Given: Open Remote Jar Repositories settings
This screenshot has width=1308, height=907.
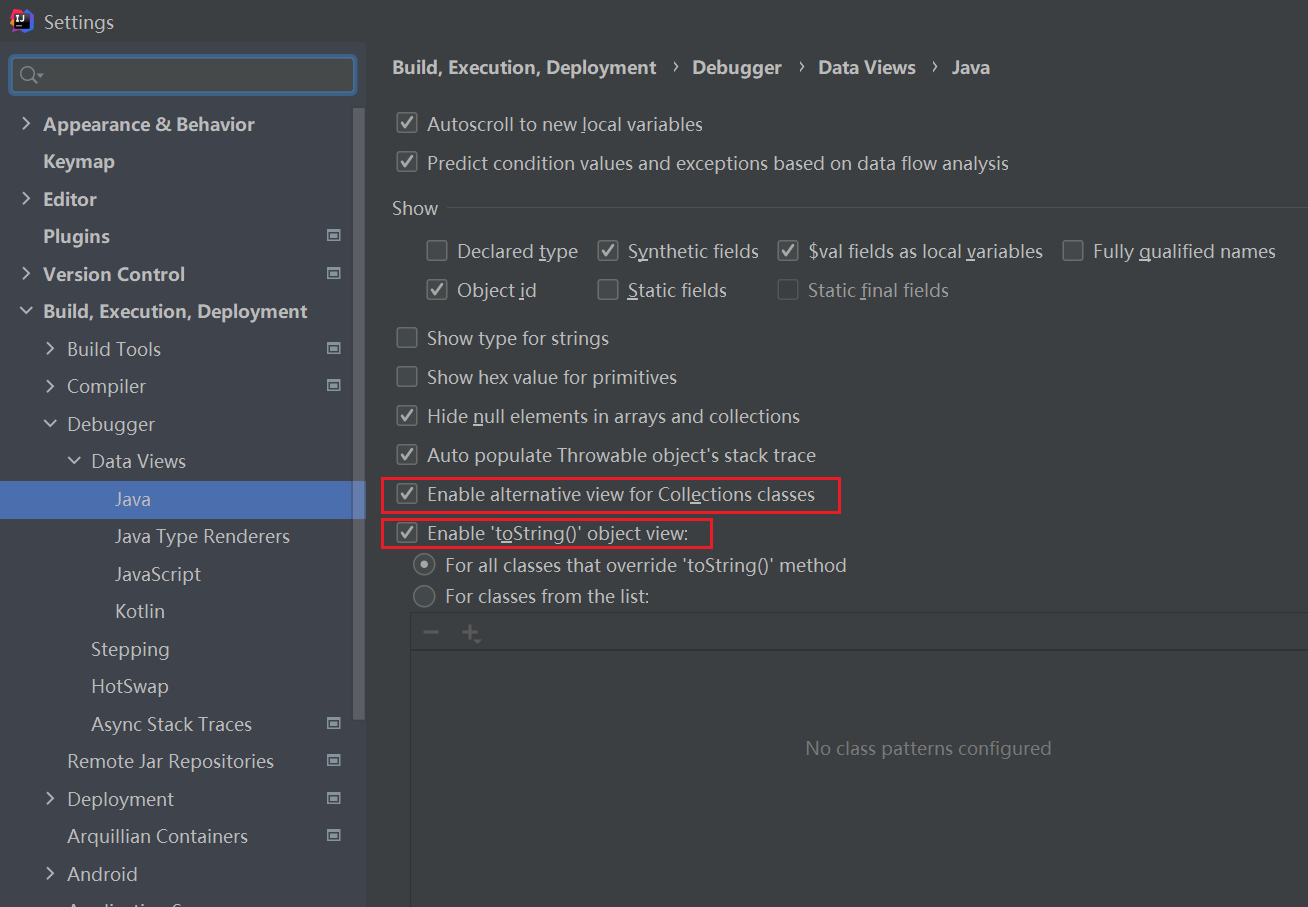Looking at the screenshot, I should 170,761.
